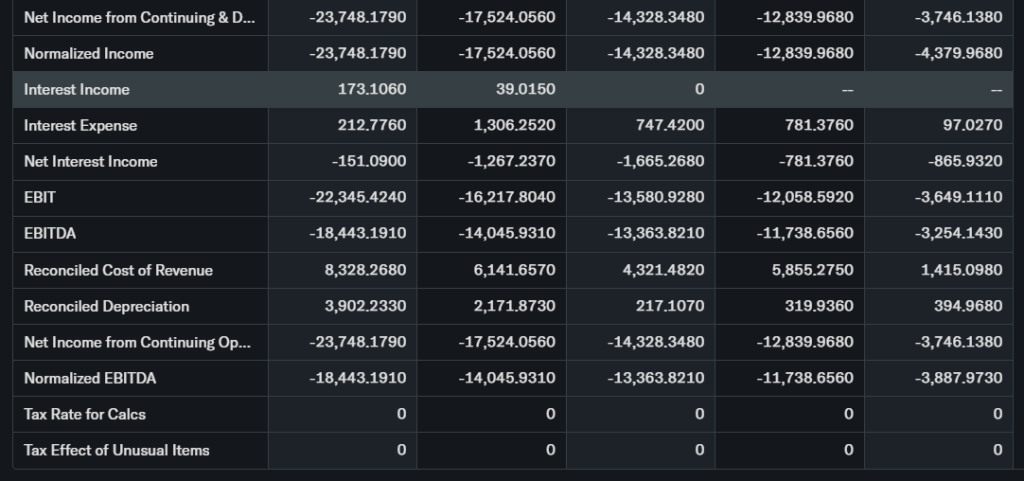Click the truncated Net Income from Continuing Op... label

(137, 342)
